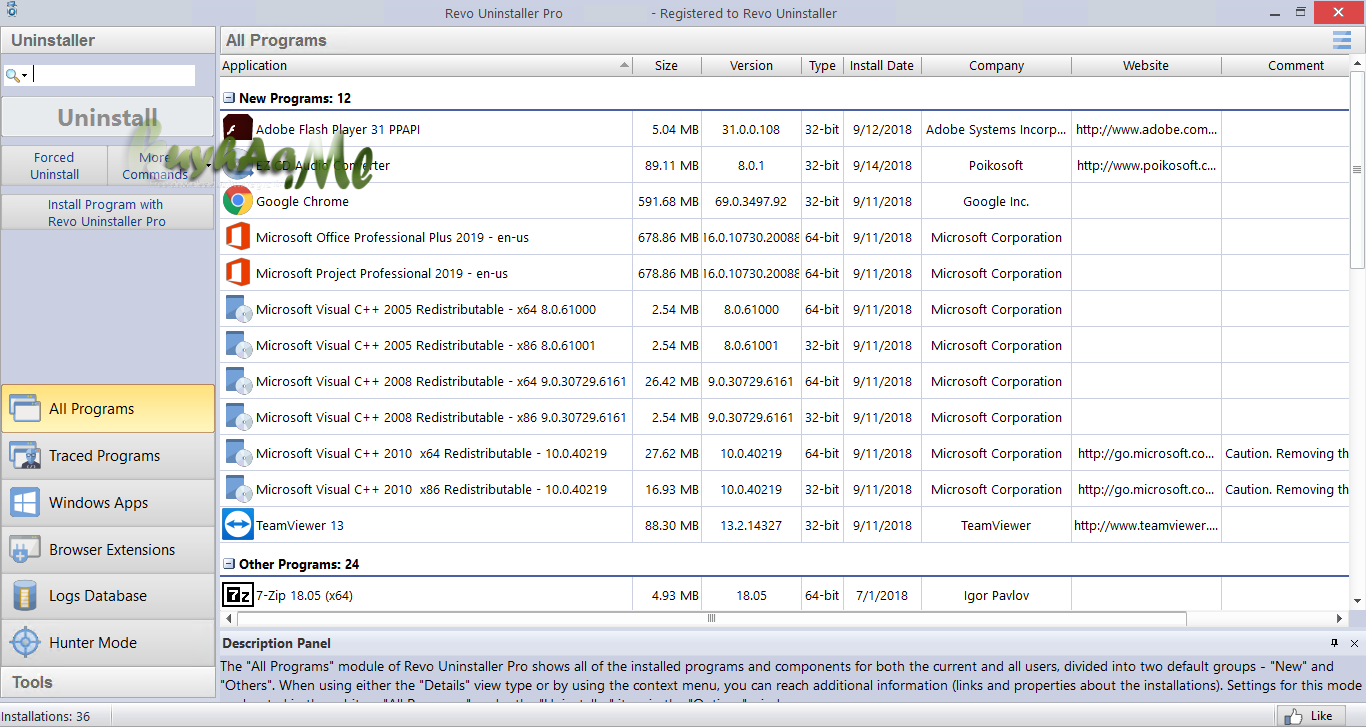The width and height of the screenshot is (1366, 727).
Task: Sort by the Comment column header
Action: (x=1286, y=66)
